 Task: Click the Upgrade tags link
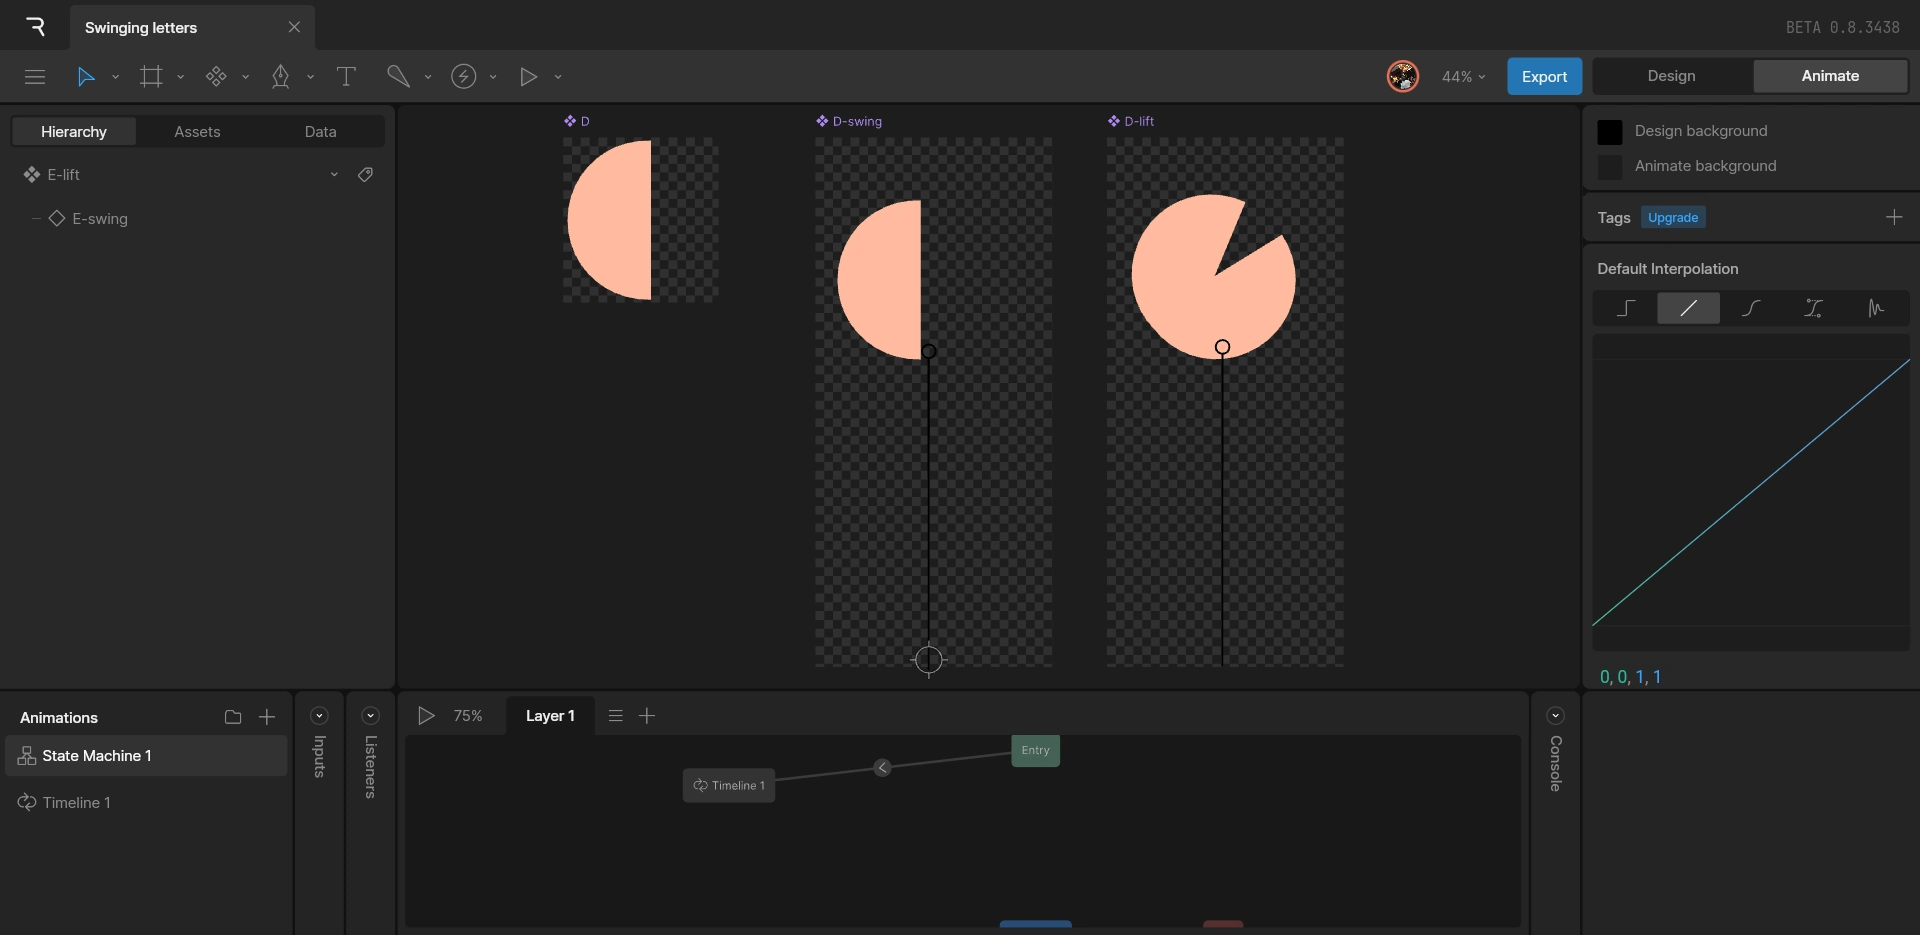1673,218
